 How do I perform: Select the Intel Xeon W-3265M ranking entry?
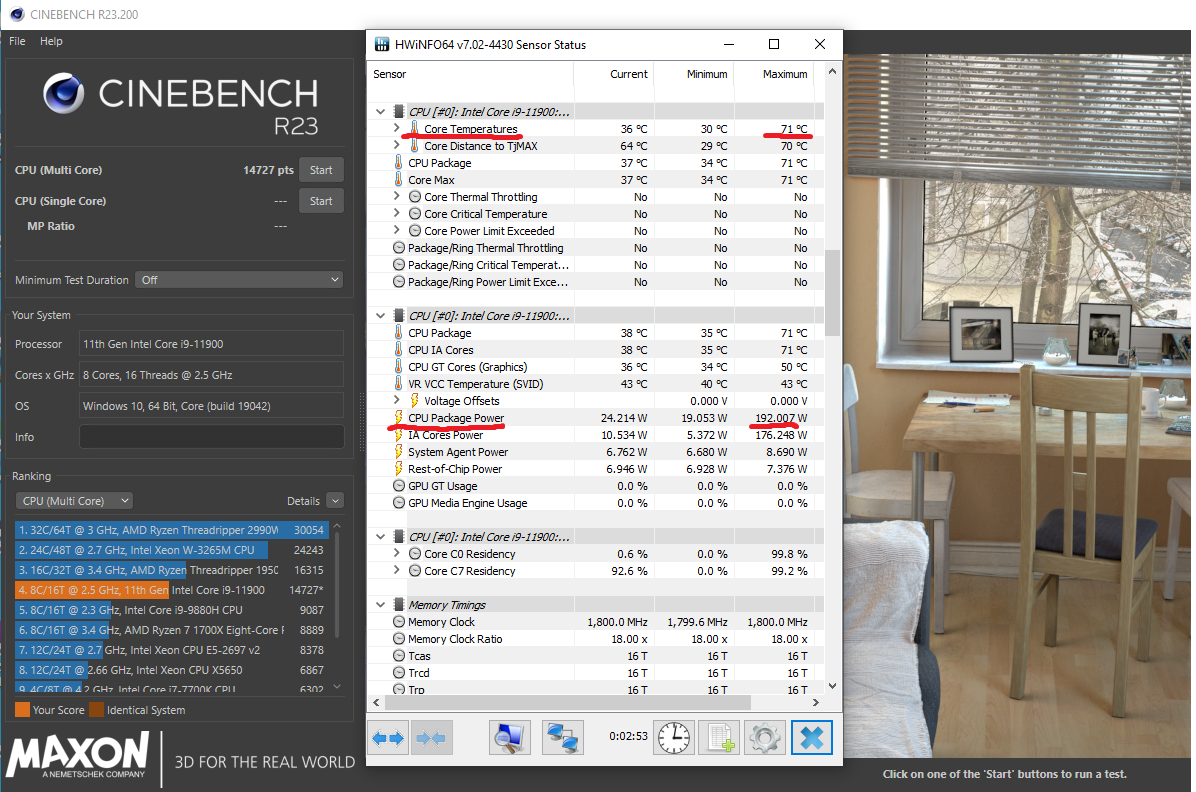point(172,549)
